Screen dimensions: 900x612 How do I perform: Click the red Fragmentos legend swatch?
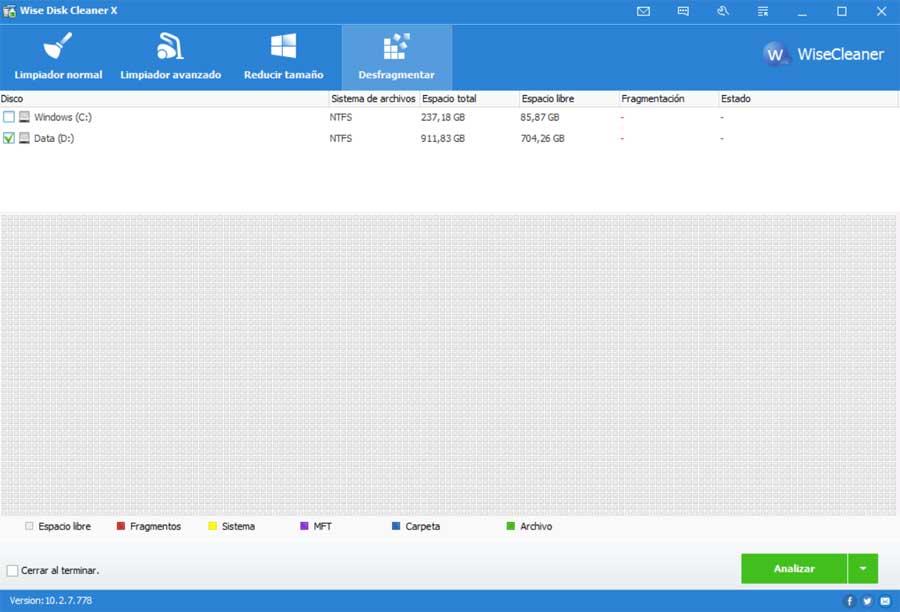(121, 526)
